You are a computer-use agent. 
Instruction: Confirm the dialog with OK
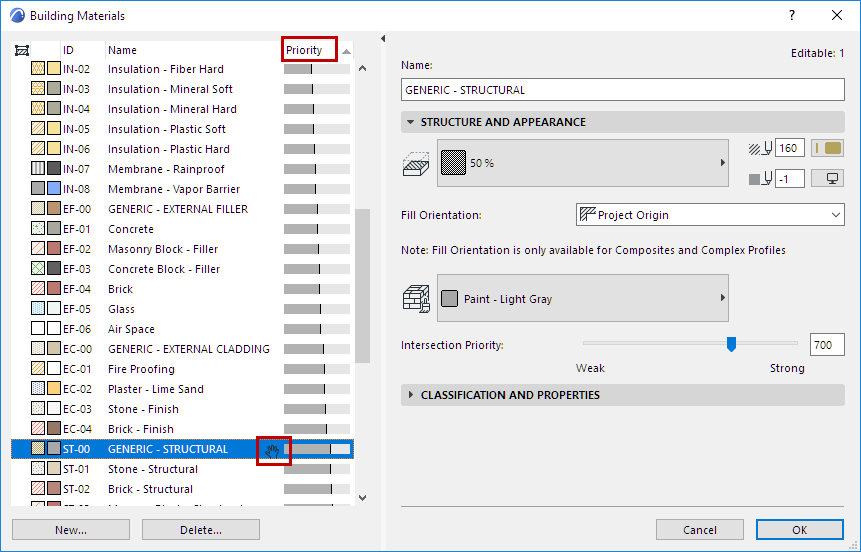[x=800, y=530]
